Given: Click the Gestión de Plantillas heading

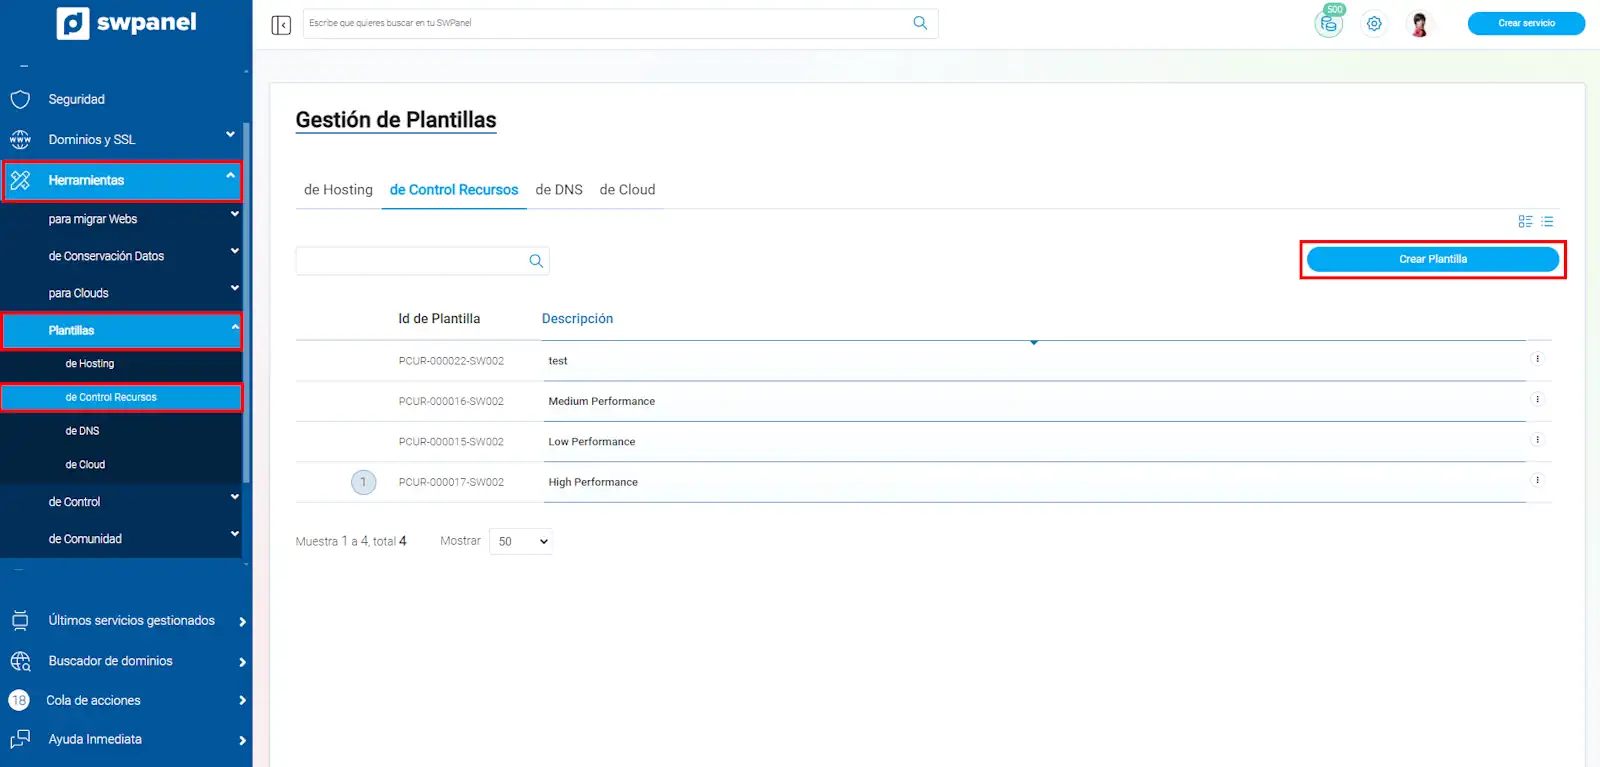Looking at the screenshot, I should coord(396,120).
